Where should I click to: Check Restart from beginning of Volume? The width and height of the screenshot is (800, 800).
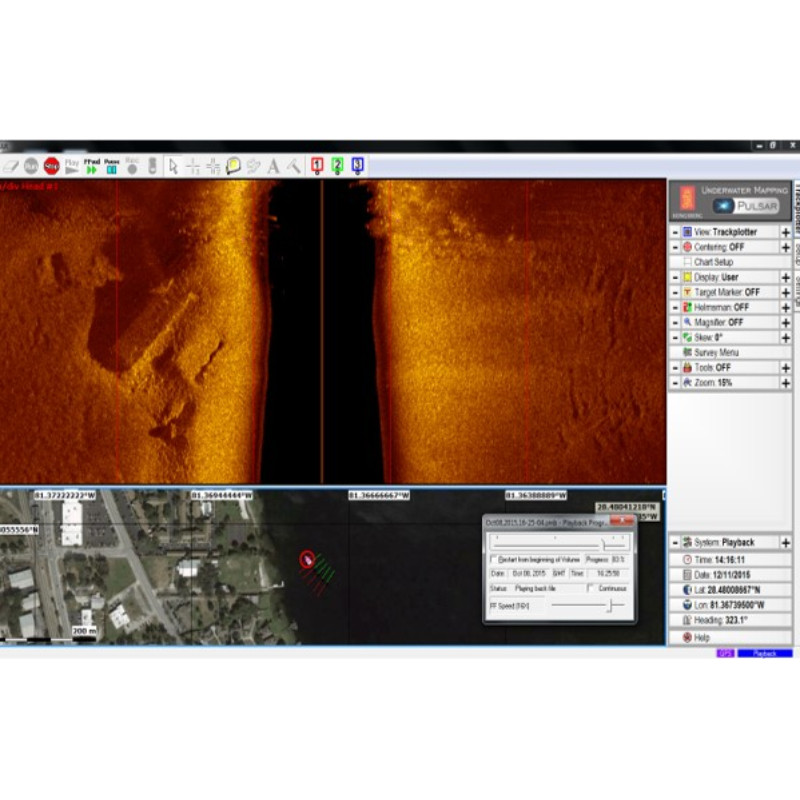click(x=493, y=558)
